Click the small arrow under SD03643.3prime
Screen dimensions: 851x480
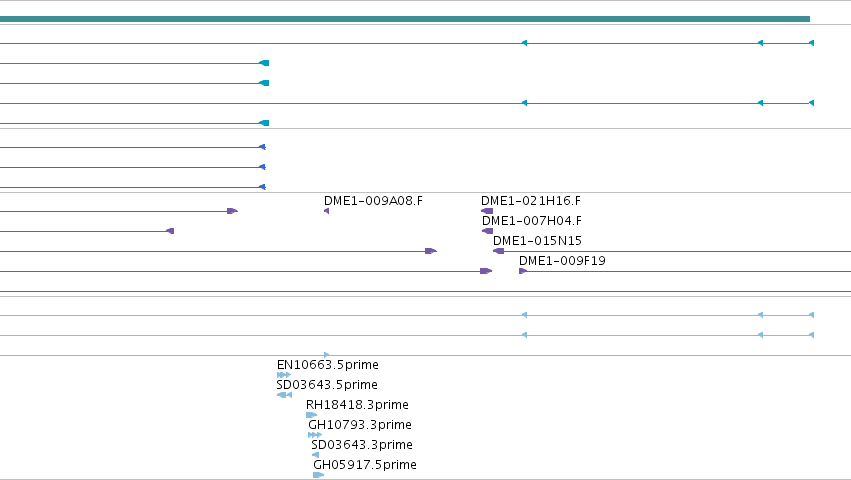(x=315, y=455)
